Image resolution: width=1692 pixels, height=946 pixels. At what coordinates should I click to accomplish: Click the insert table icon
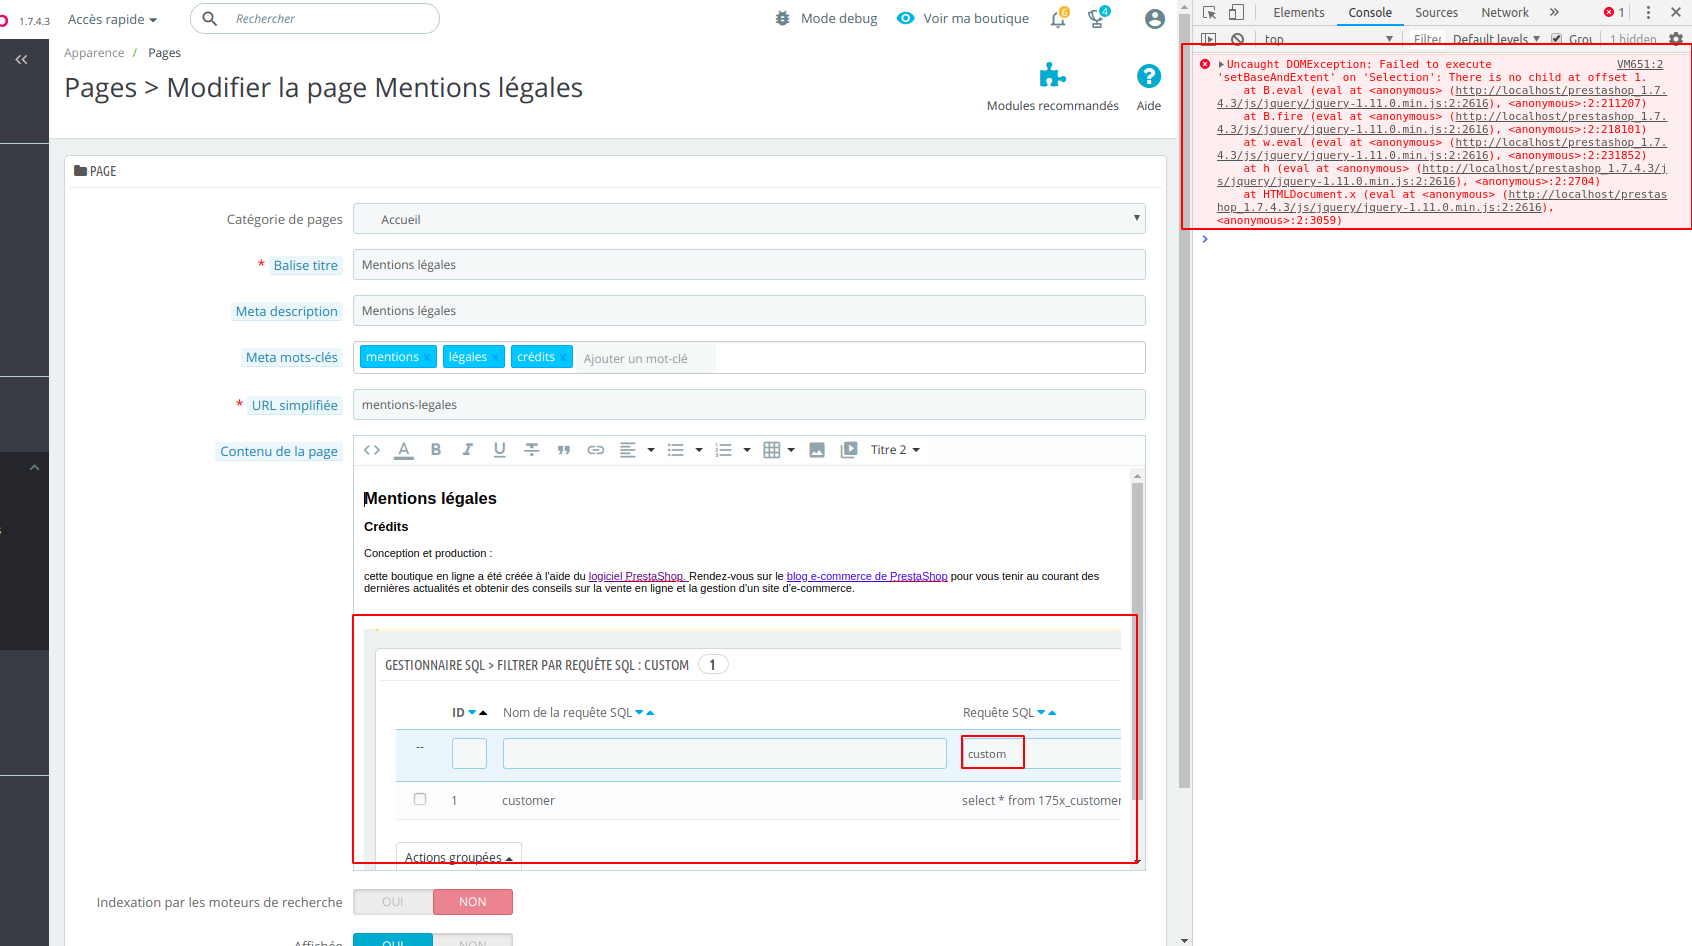tap(772, 450)
